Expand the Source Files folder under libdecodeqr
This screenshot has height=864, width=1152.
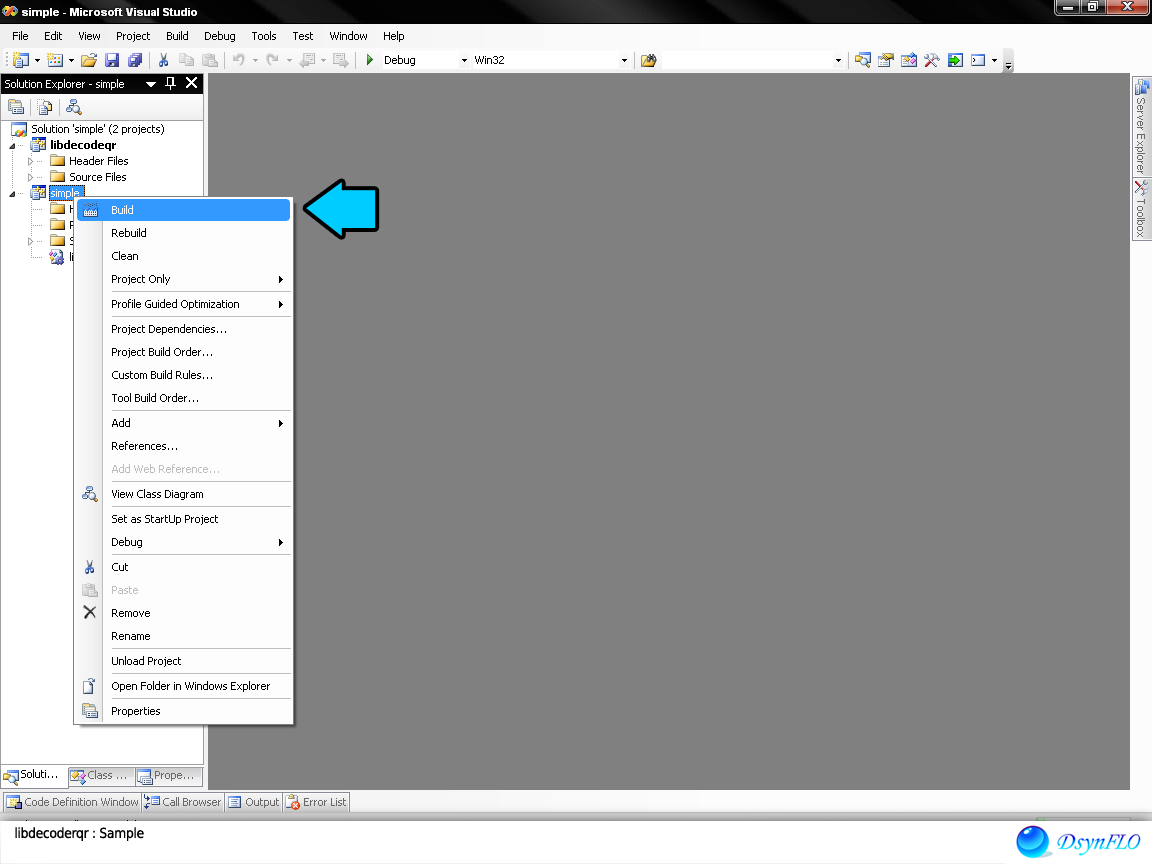point(30,177)
